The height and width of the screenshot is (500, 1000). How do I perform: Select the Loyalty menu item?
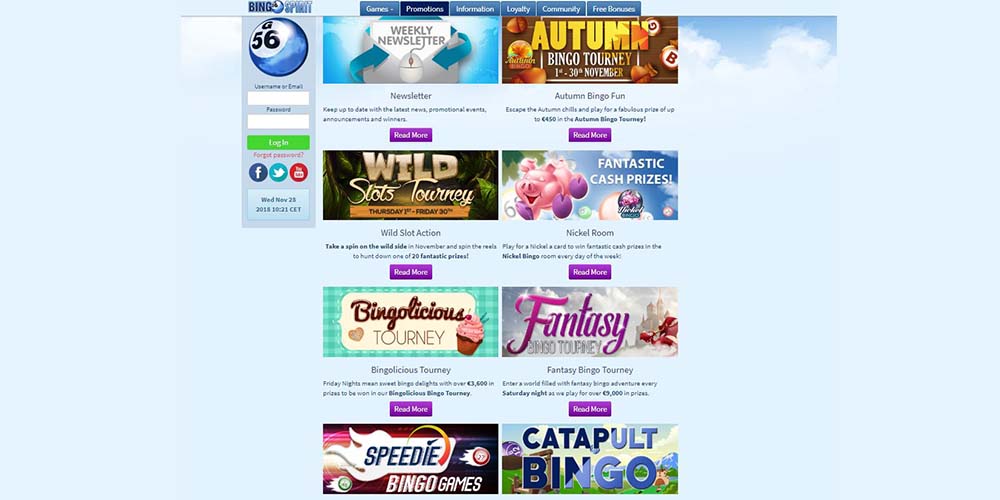click(518, 9)
